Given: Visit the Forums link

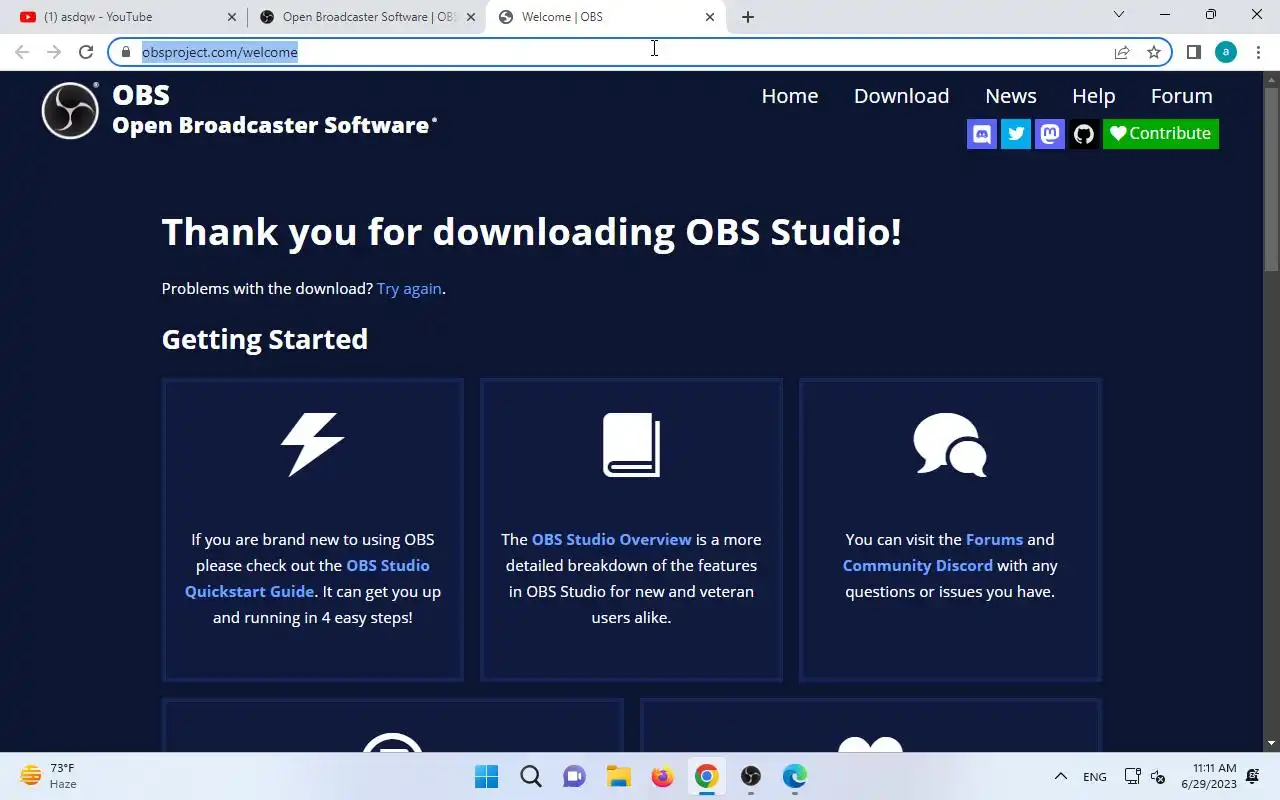Looking at the screenshot, I should pyautogui.click(x=994, y=539).
